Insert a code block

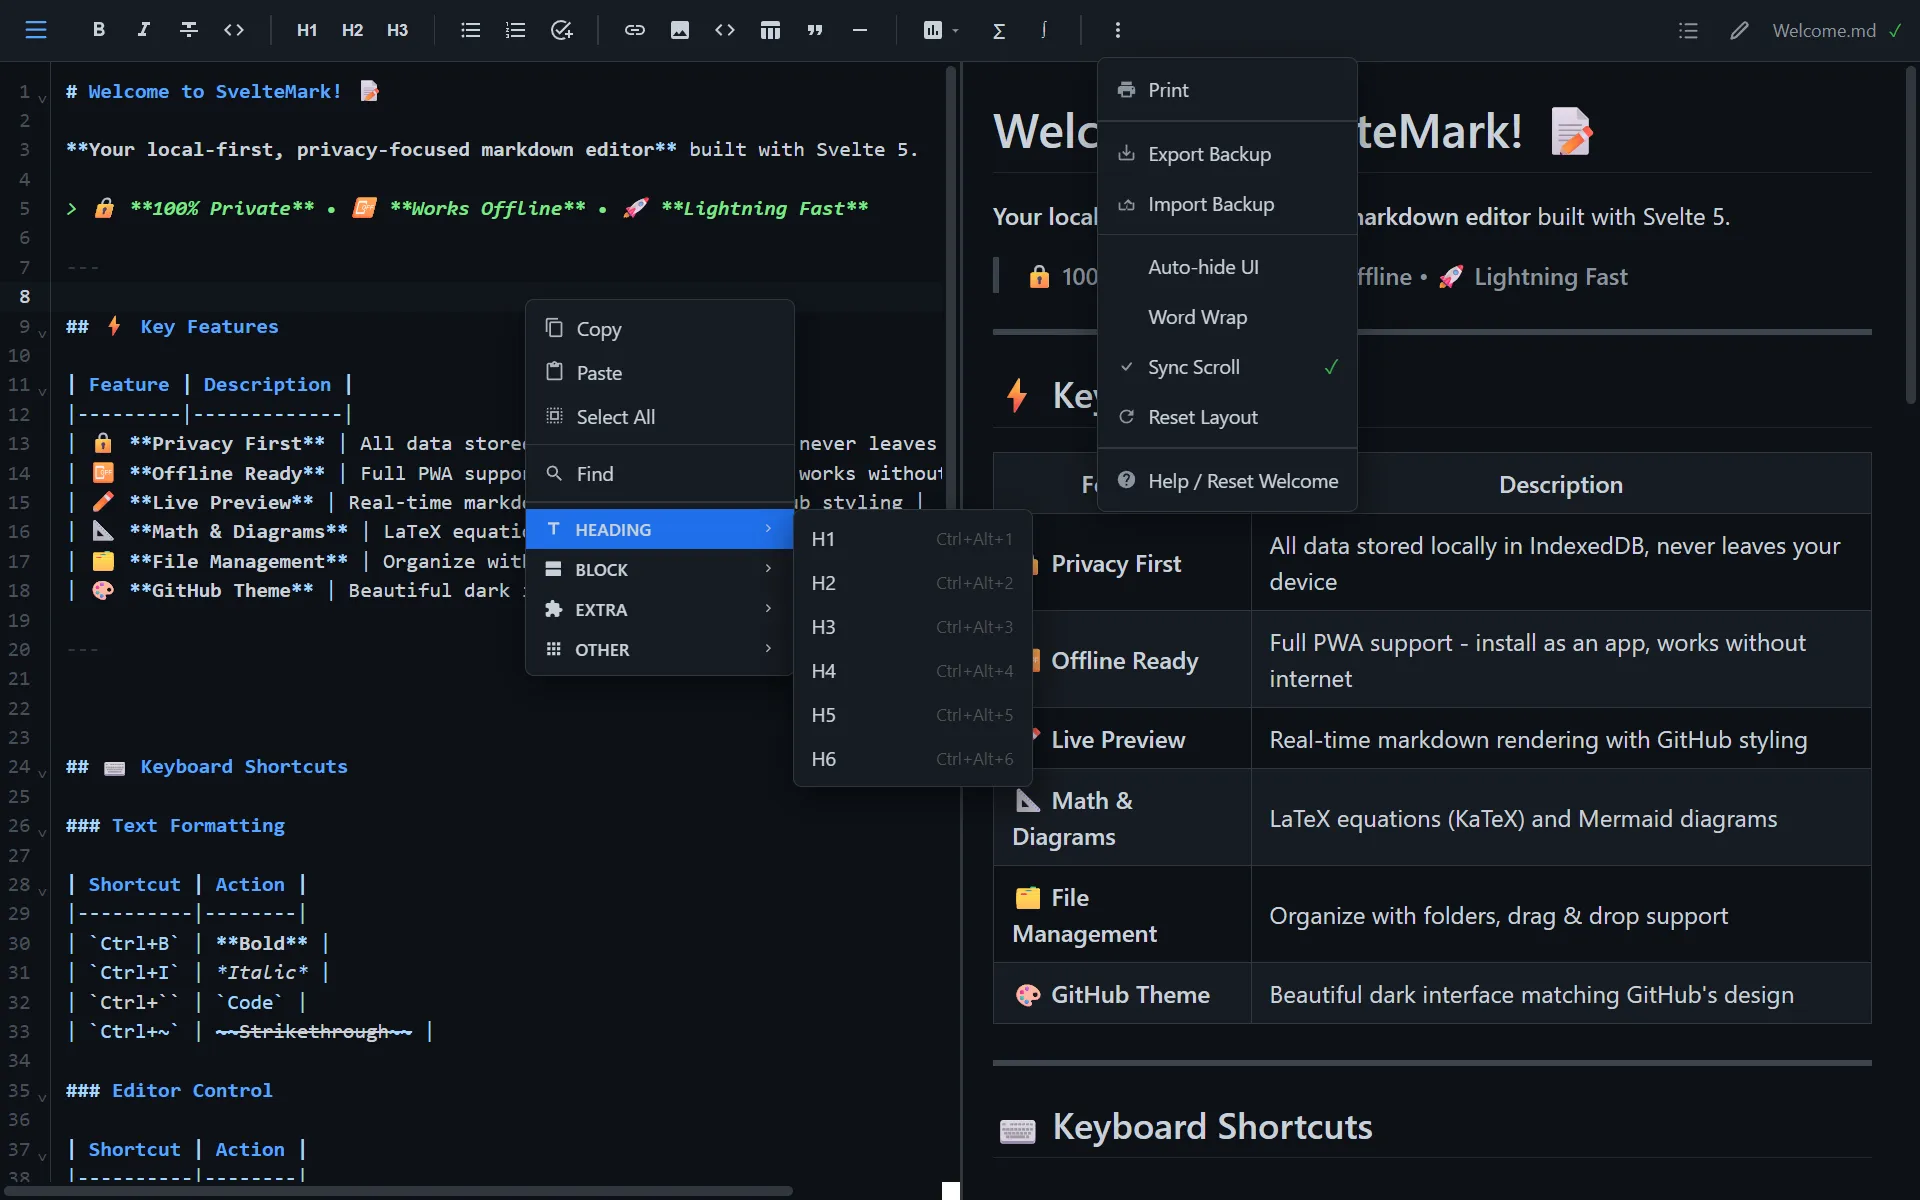click(725, 30)
